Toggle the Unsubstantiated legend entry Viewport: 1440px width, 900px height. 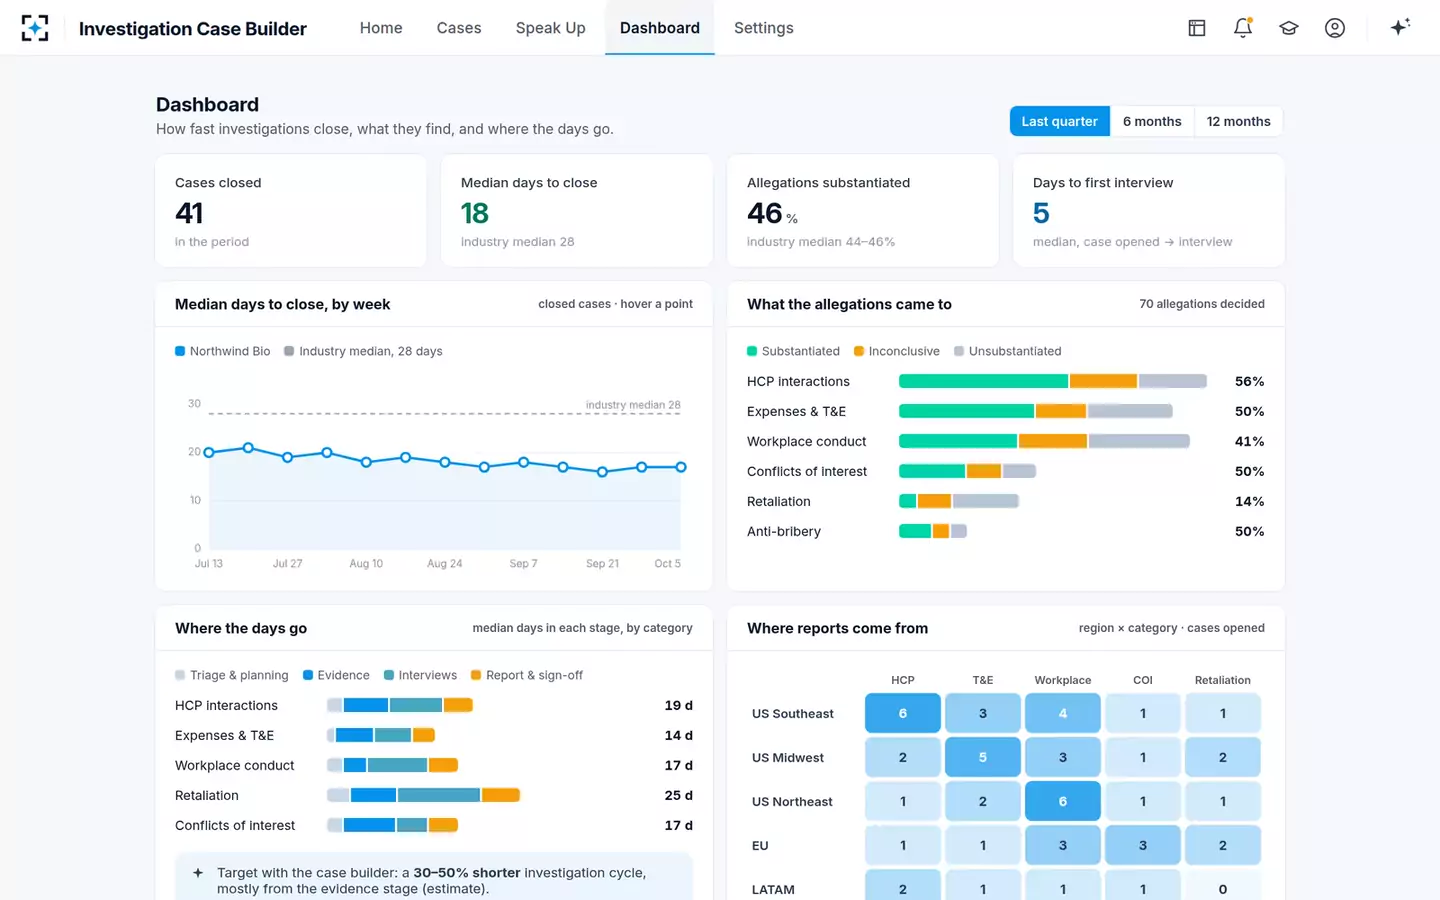[1007, 351]
